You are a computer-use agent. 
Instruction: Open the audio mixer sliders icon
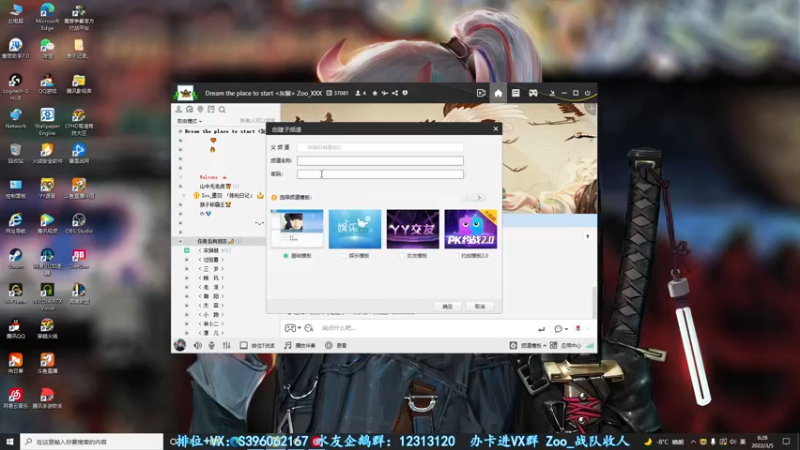227,345
